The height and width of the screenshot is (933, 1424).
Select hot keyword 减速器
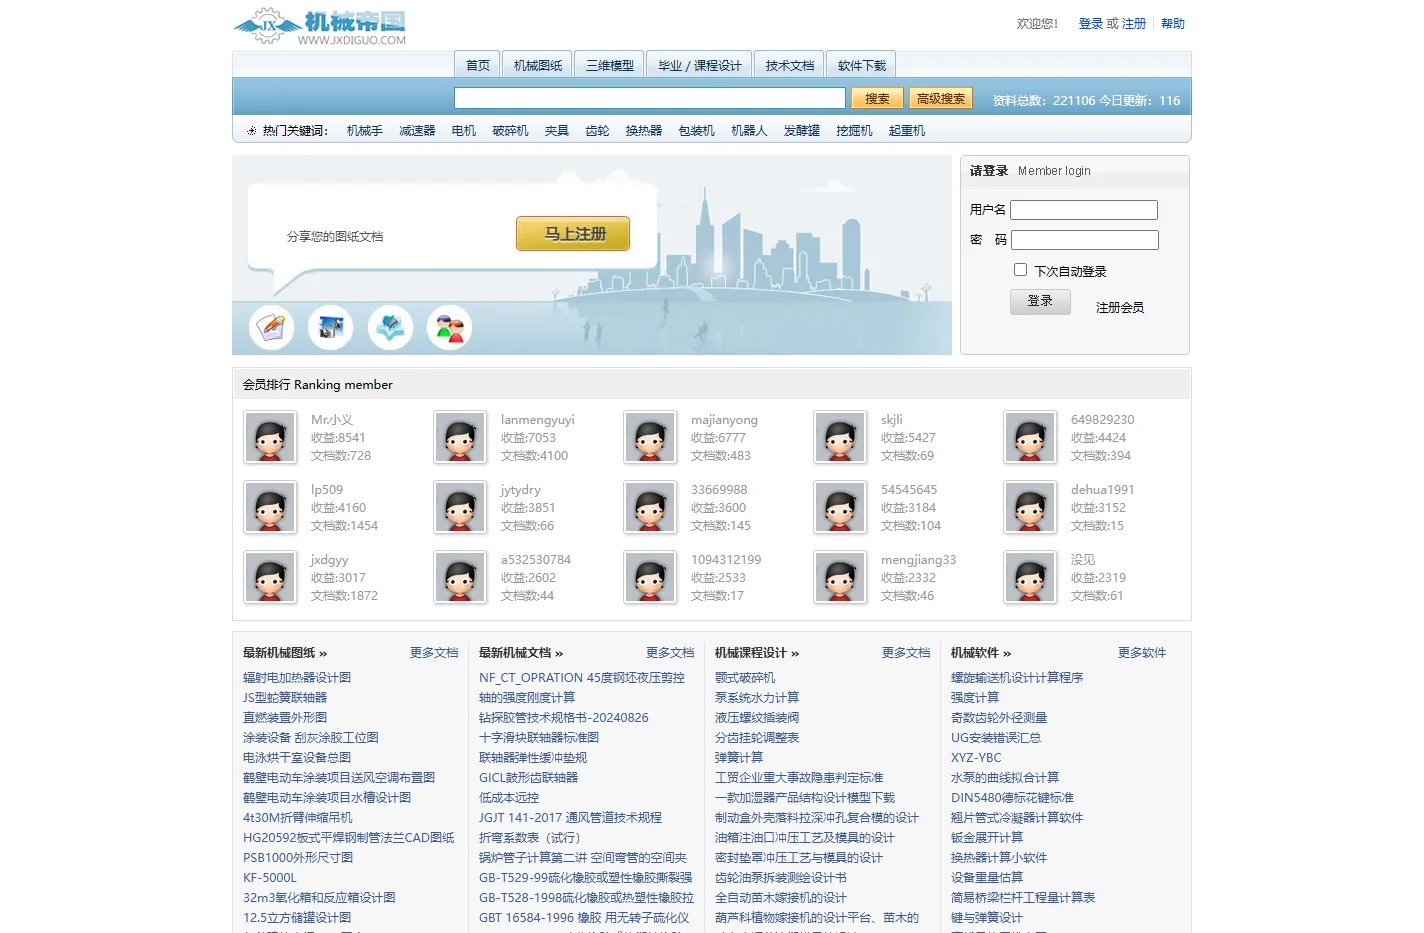pos(417,130)
